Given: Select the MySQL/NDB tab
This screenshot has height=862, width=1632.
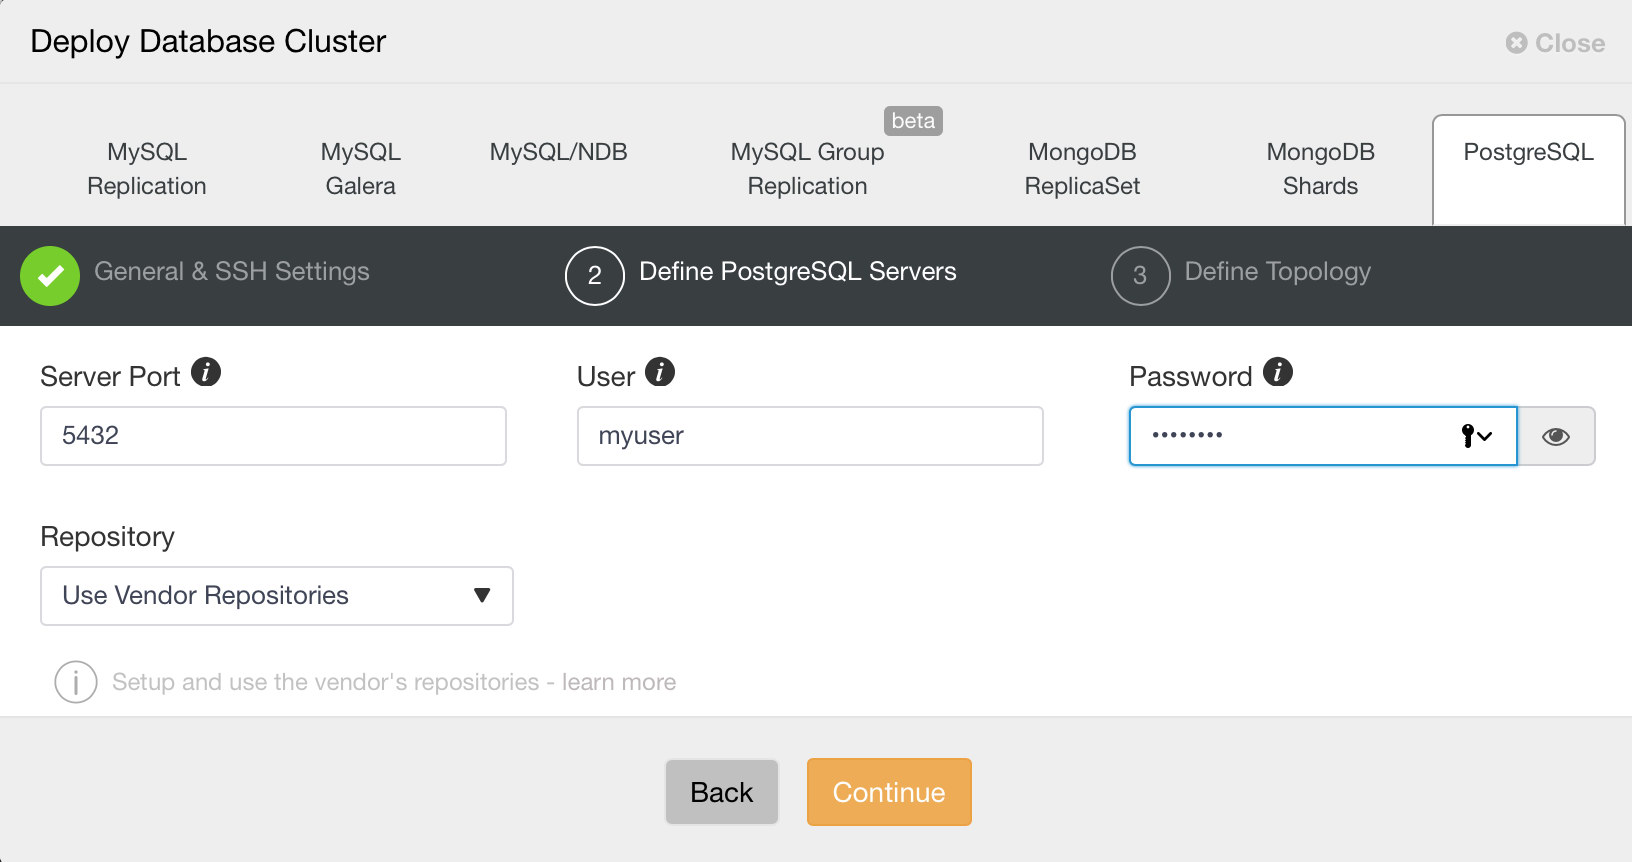Looking at the screenshot, I should [558, 152].
